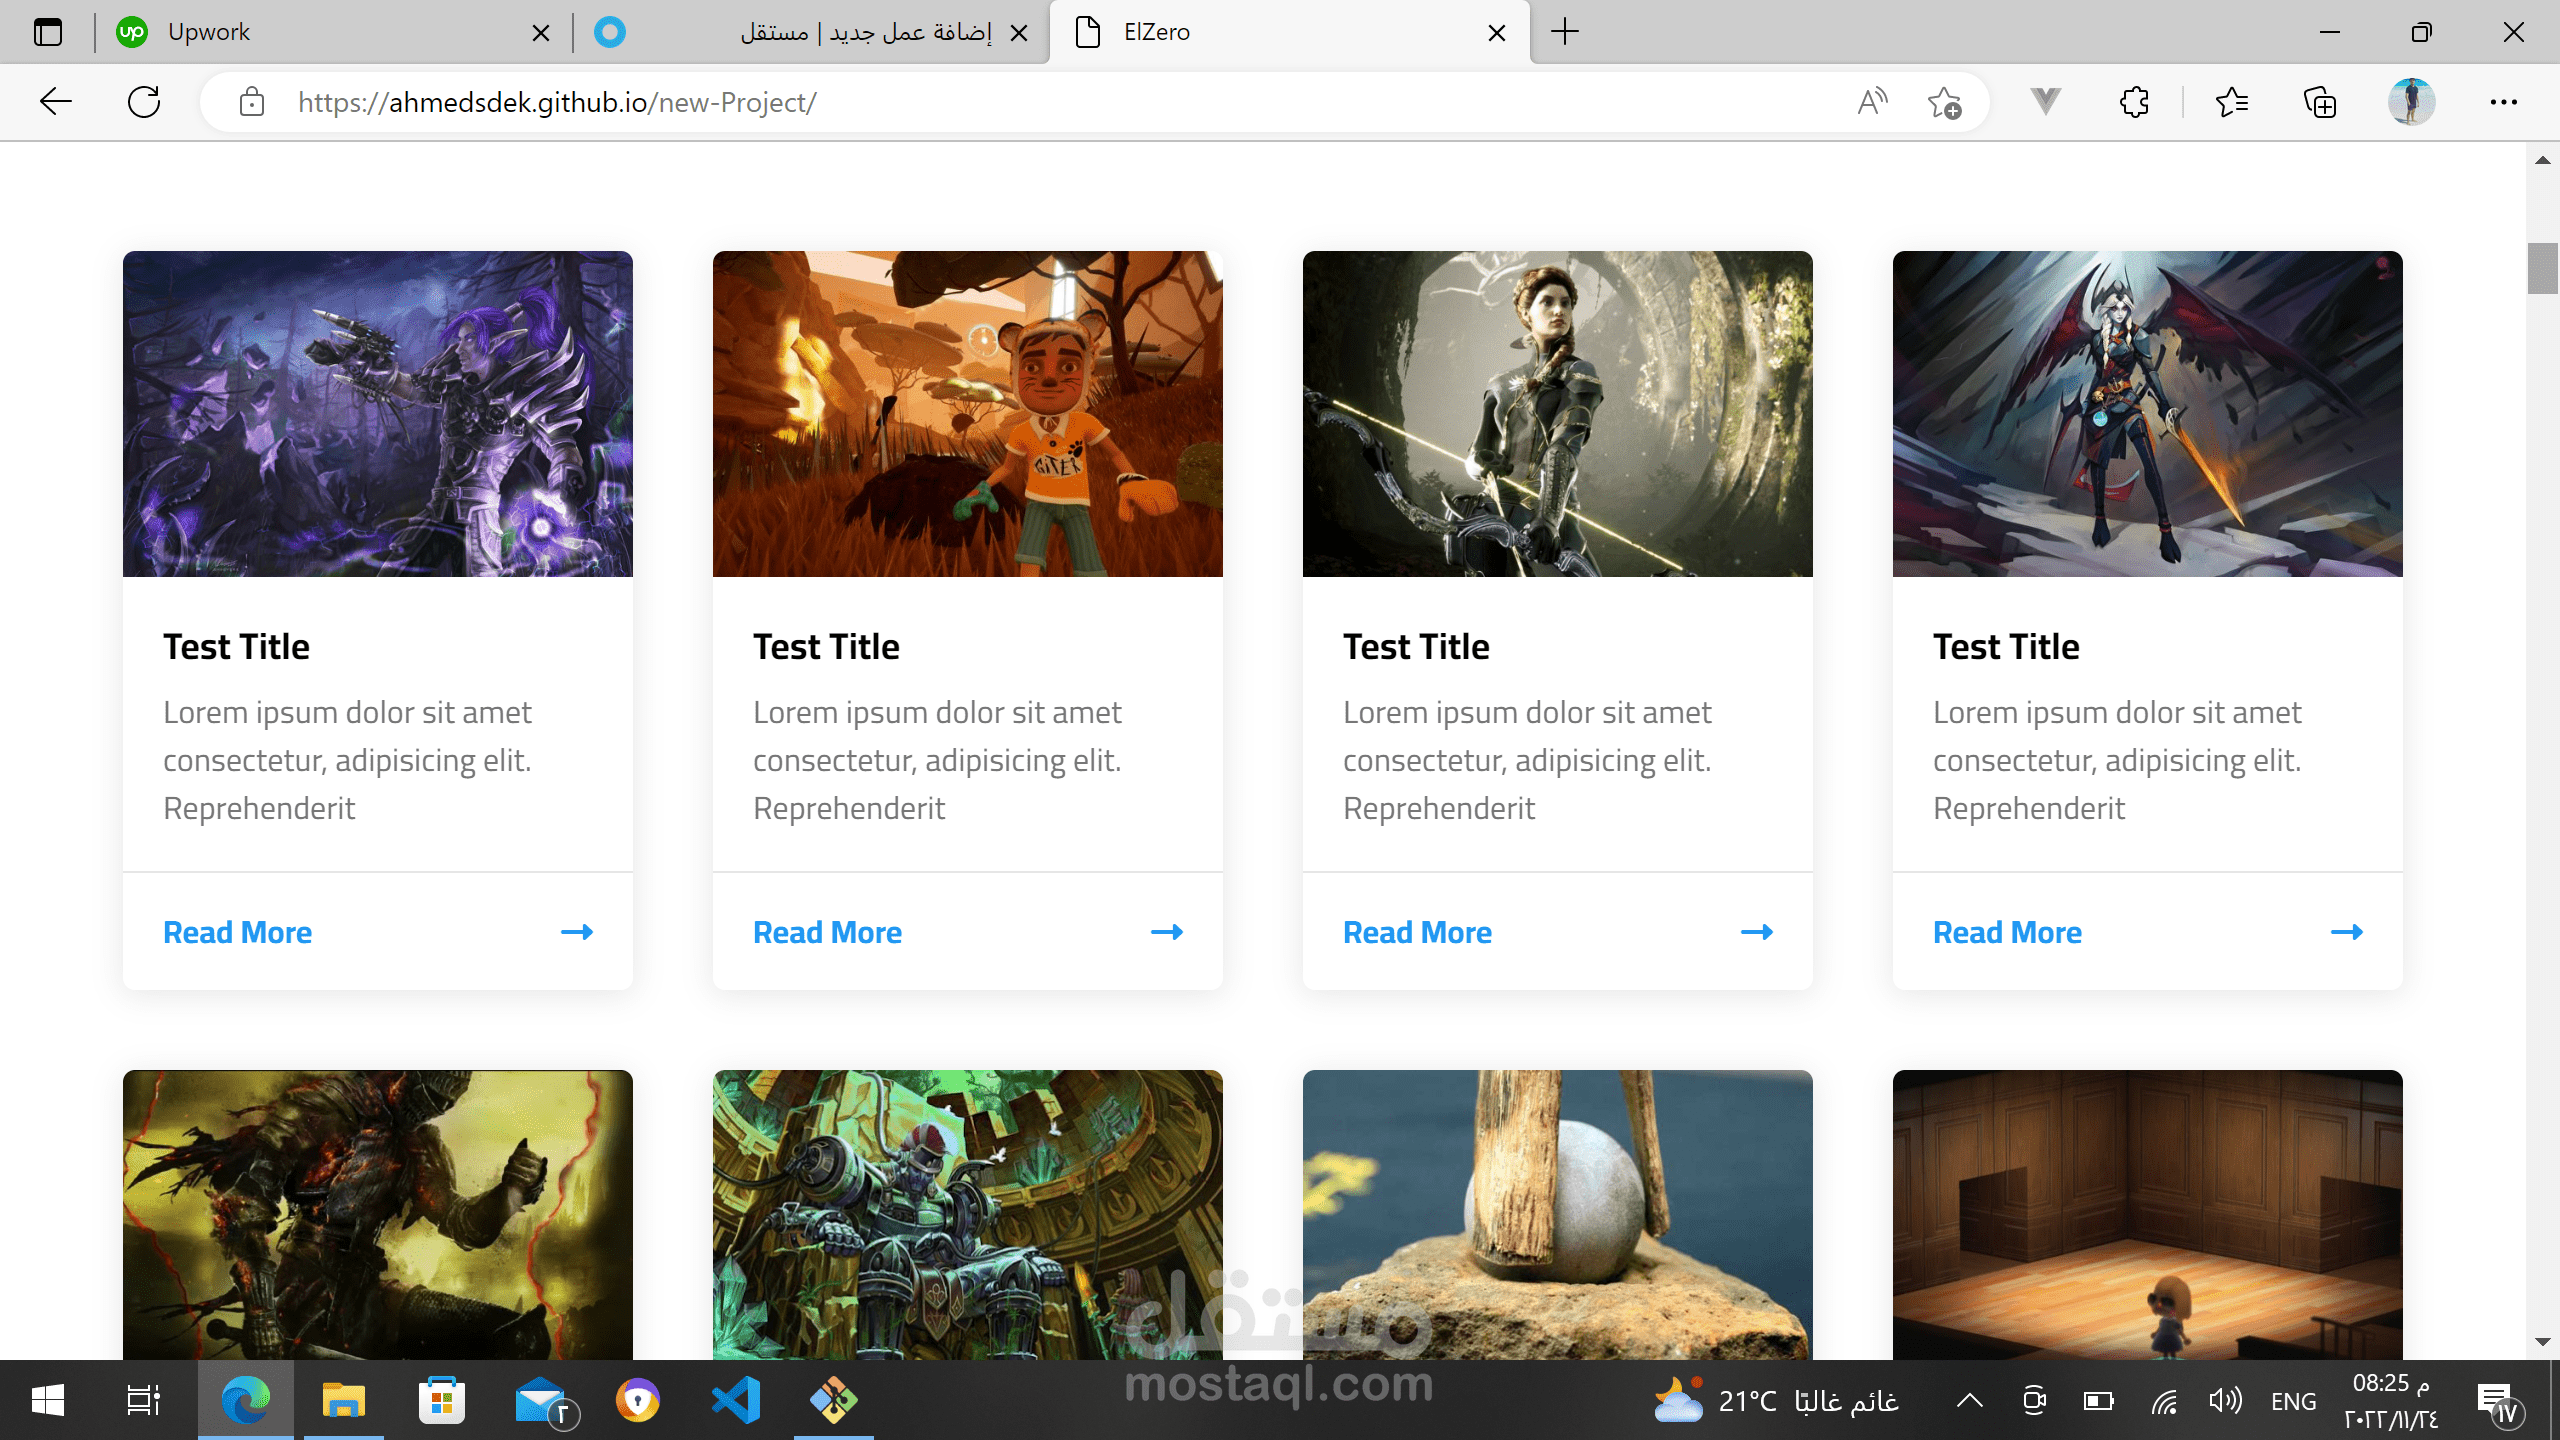Open the Read Aloud icon in address bar
The width and height of the screenshot is (2560, 1440).
[1872, 102]
